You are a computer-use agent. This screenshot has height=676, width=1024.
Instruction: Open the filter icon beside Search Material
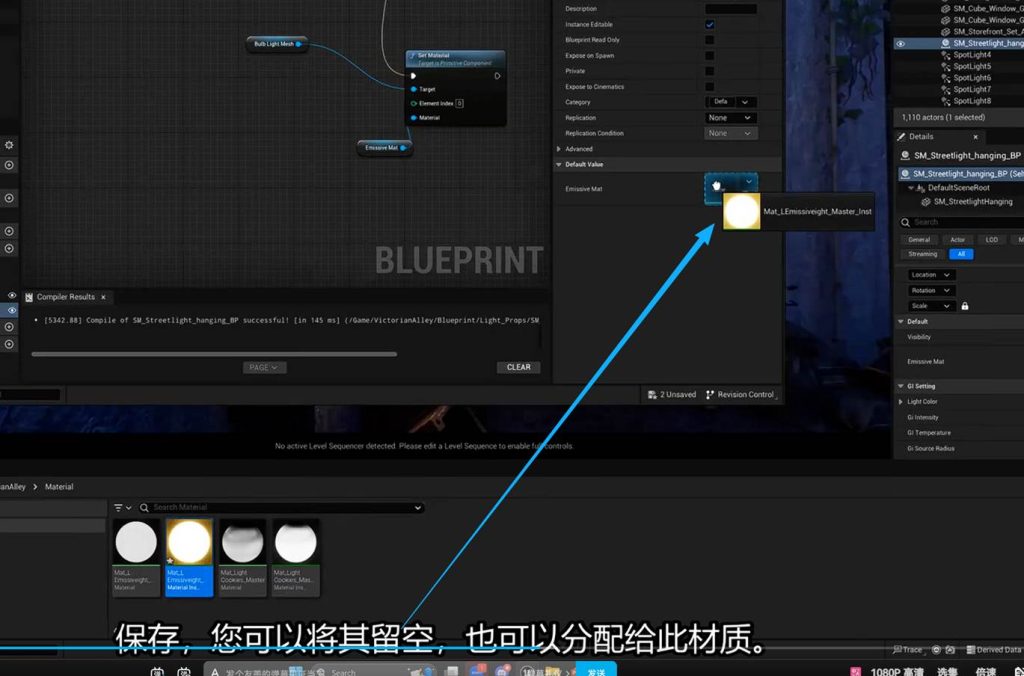(x=122, y=508)
